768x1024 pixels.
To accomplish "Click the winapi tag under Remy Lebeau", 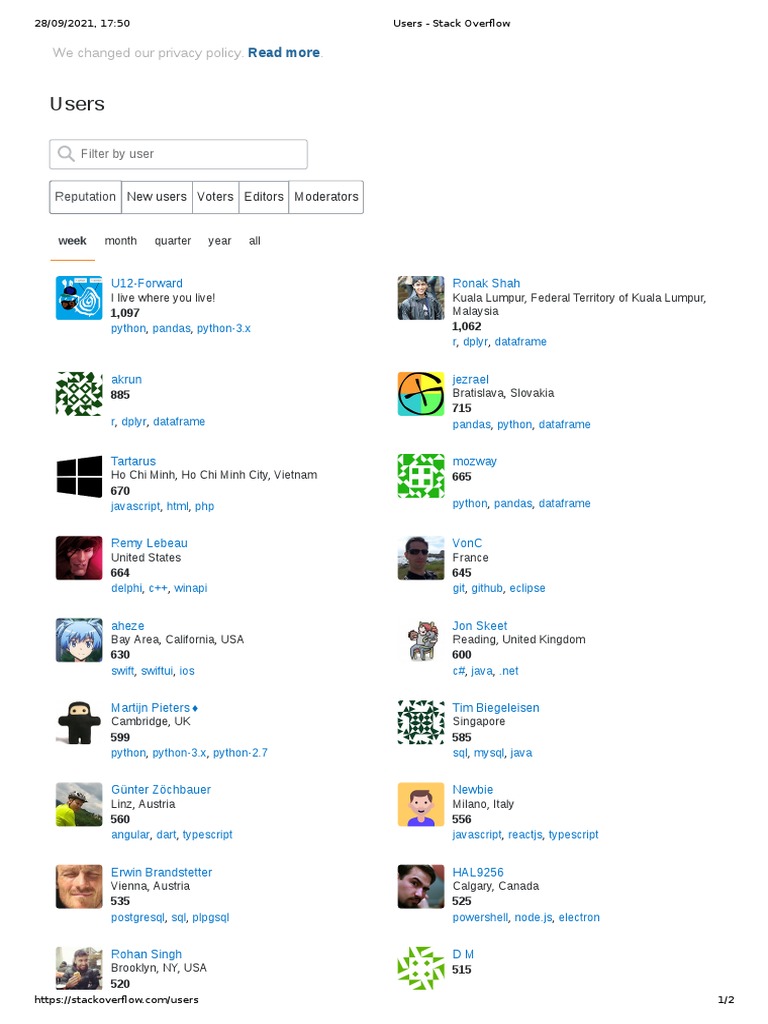I will coord(191,588).
